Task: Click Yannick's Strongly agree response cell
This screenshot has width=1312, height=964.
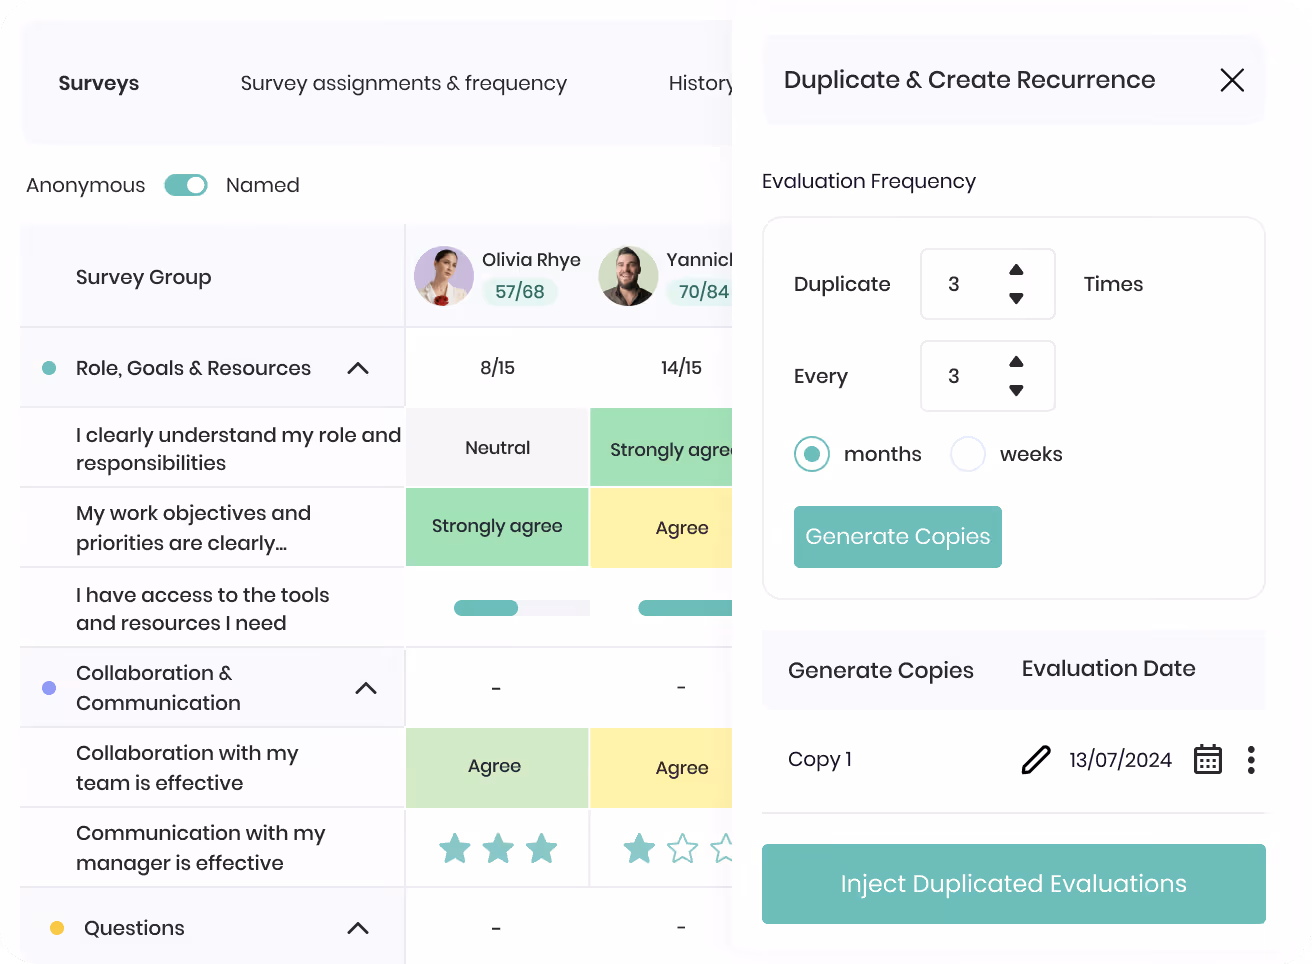Action: pyautogui.click(x=662, y=448)
